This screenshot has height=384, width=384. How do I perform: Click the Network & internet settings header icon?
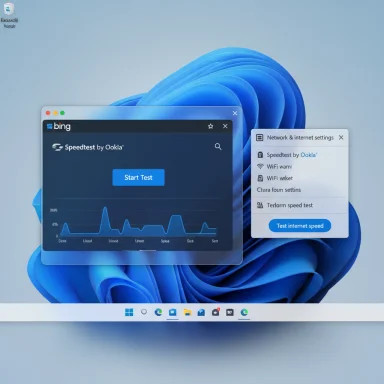tap(259, 137)
